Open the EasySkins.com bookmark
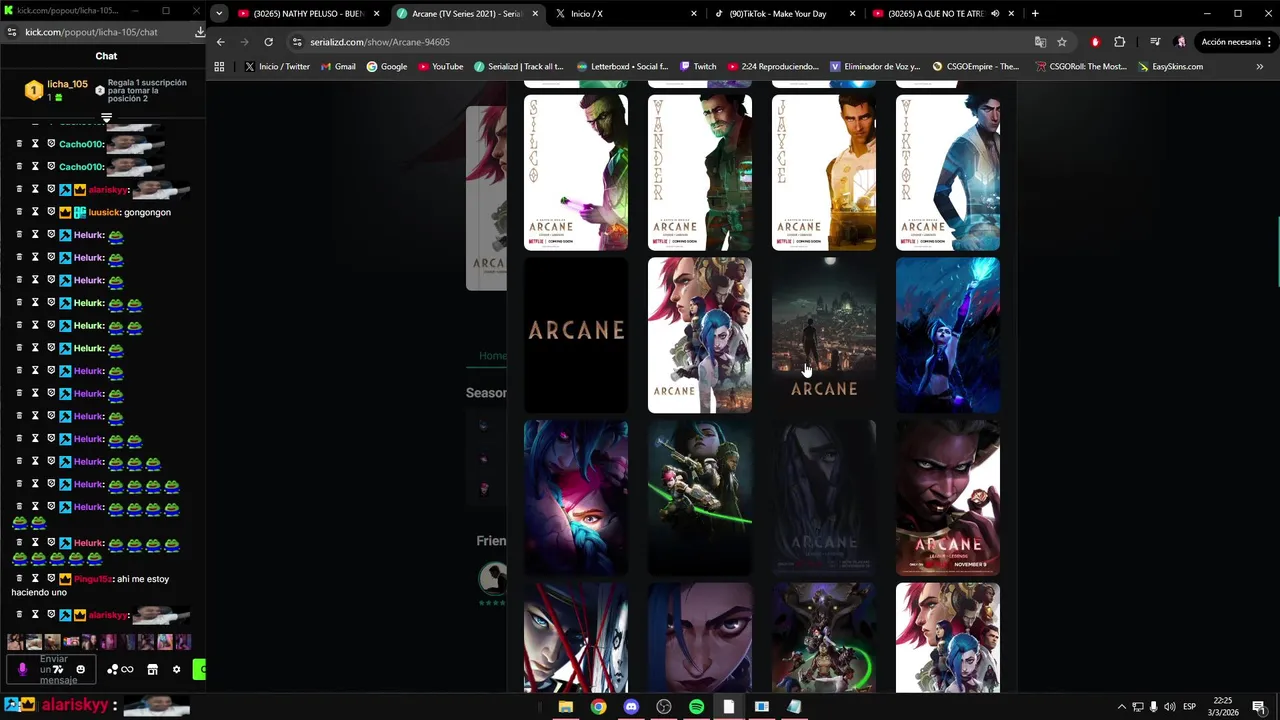The height and width of the screenshot is (720, 1280). (1170, 67)
